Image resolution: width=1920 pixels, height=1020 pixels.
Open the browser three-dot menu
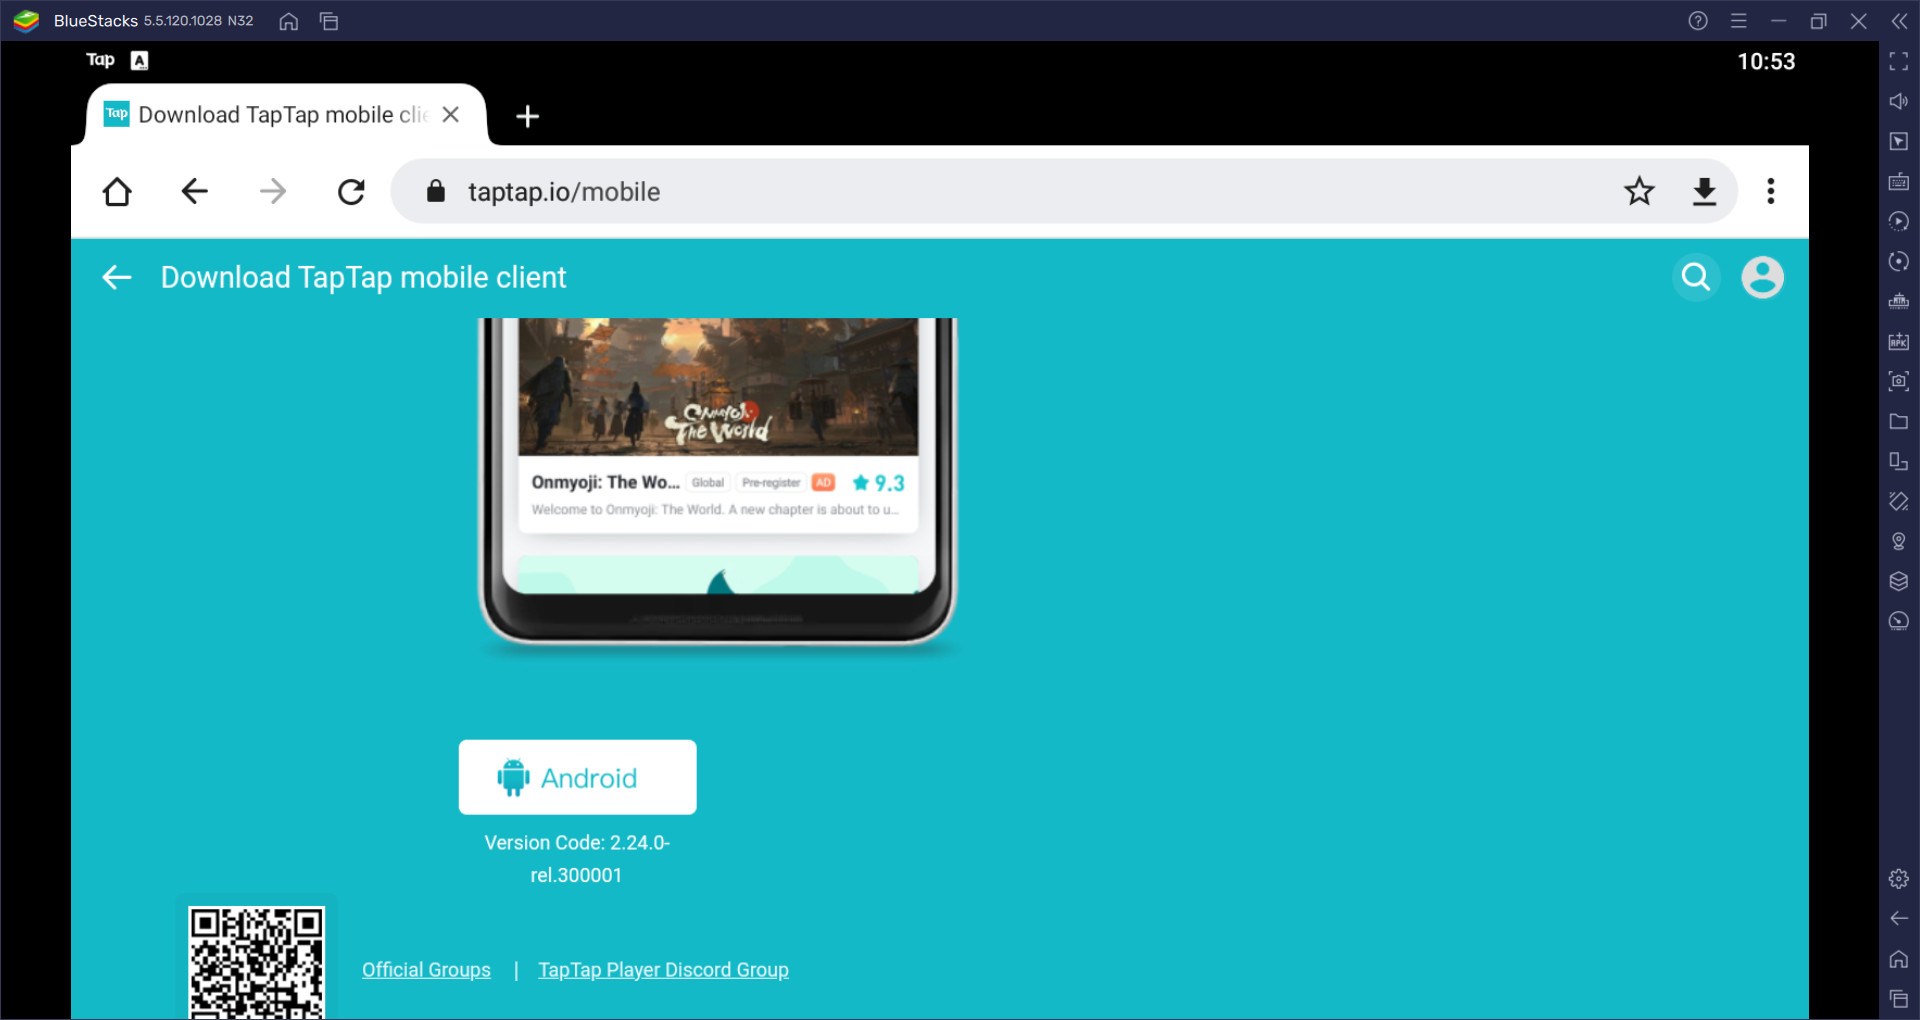click(x=1771, y=191)
